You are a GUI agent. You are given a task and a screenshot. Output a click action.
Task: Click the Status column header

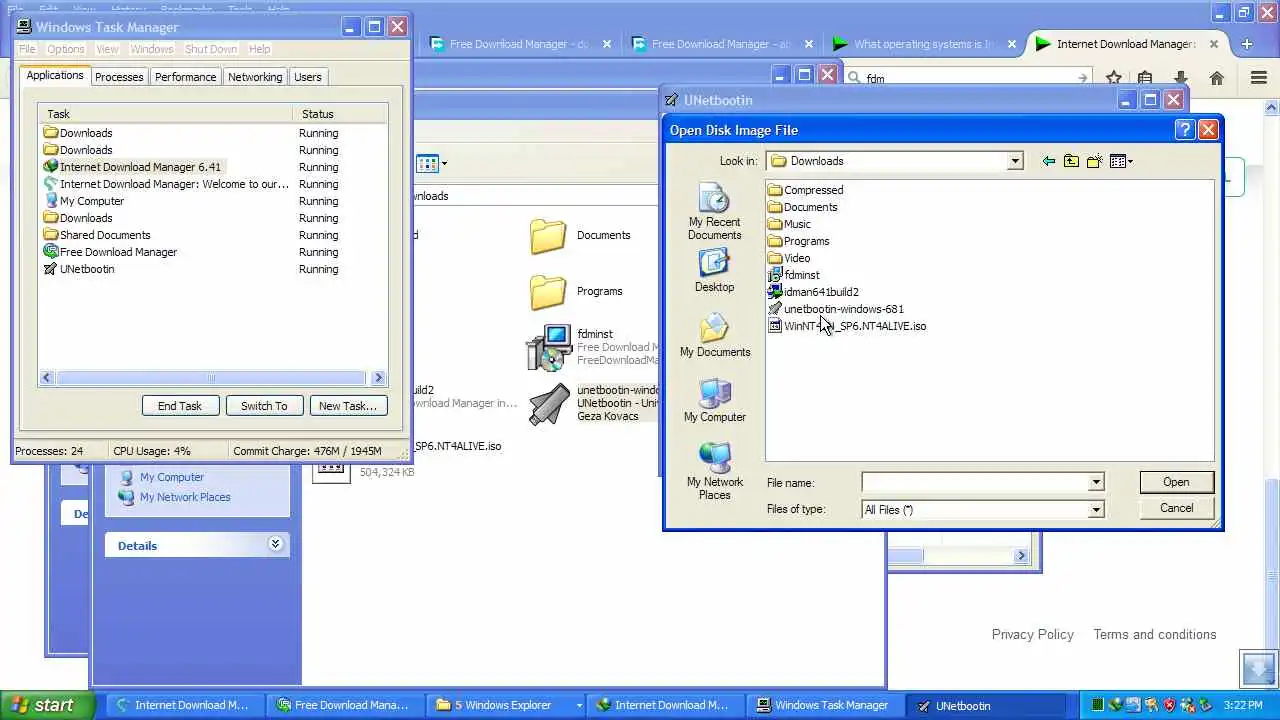pyautogui.click(x=340, y=114)
